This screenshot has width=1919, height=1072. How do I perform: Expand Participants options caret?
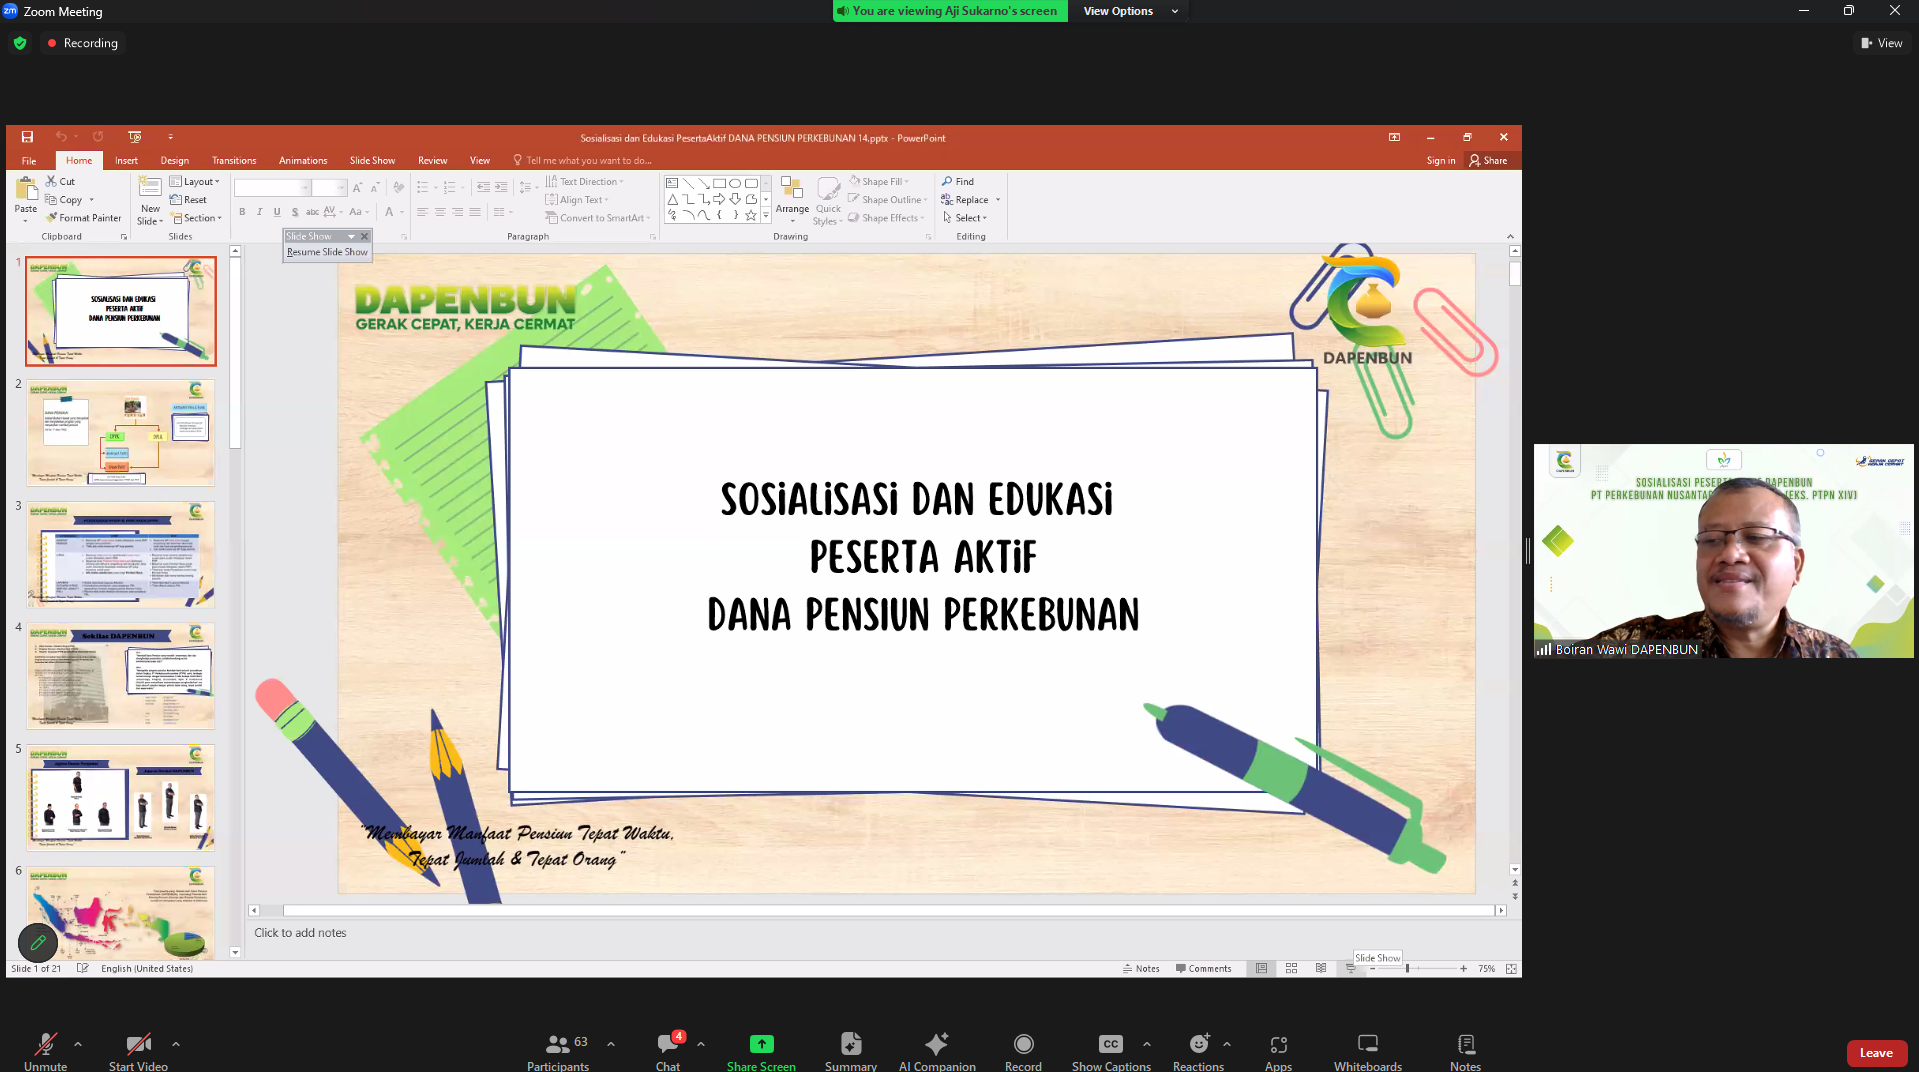[611, 1044]
